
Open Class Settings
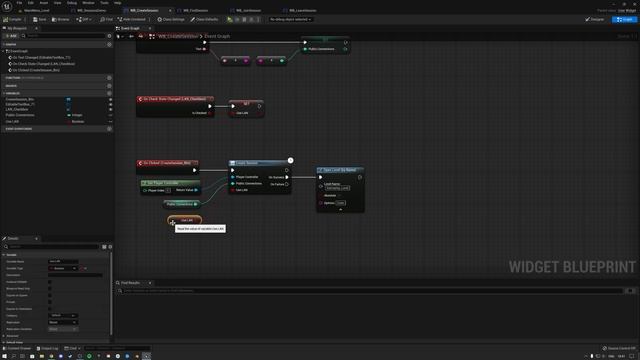pos(171,19)
